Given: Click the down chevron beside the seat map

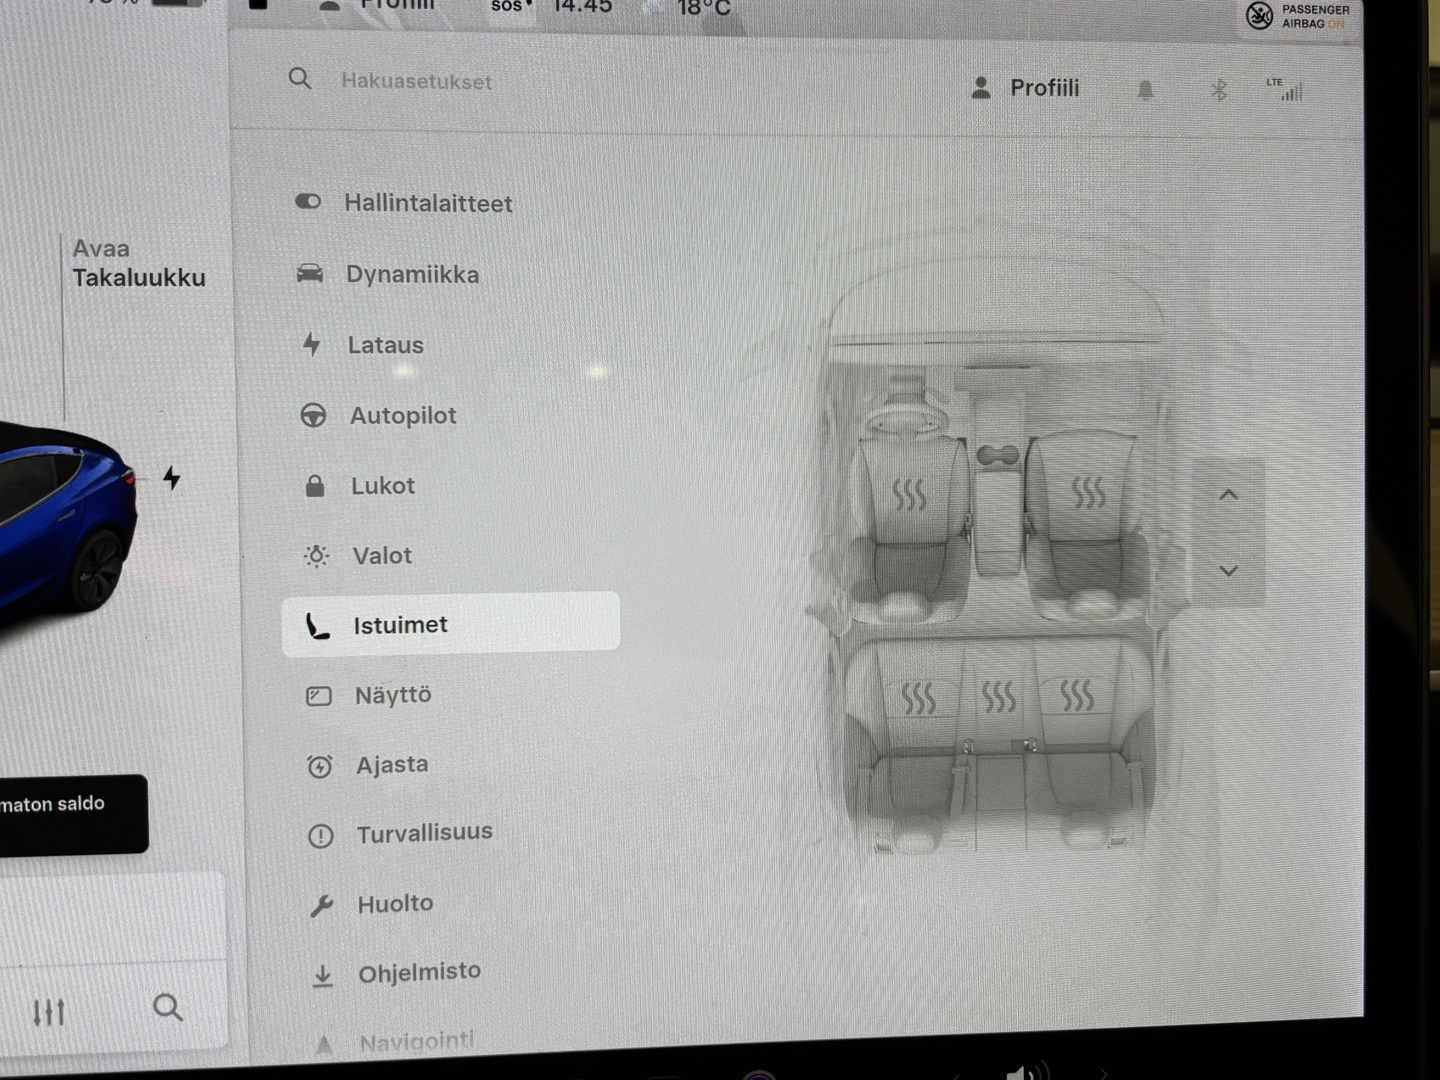Looking at the screenshot, I should click(x=1228, y=570).
